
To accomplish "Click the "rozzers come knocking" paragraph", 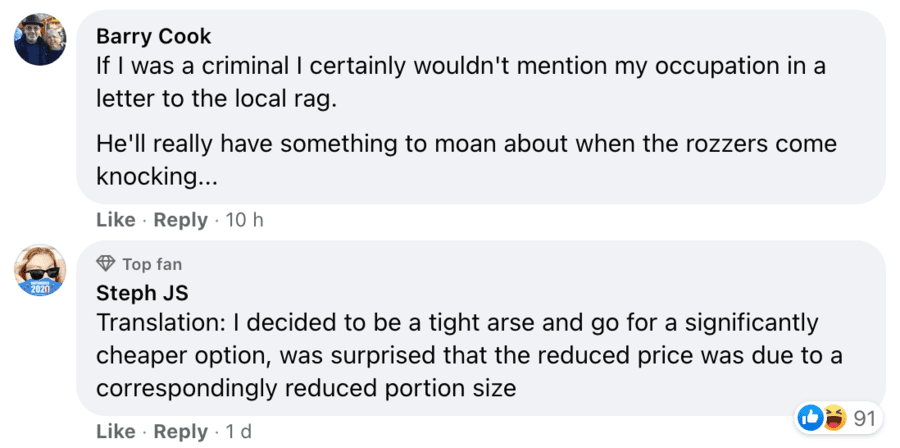I will (465, 160).
